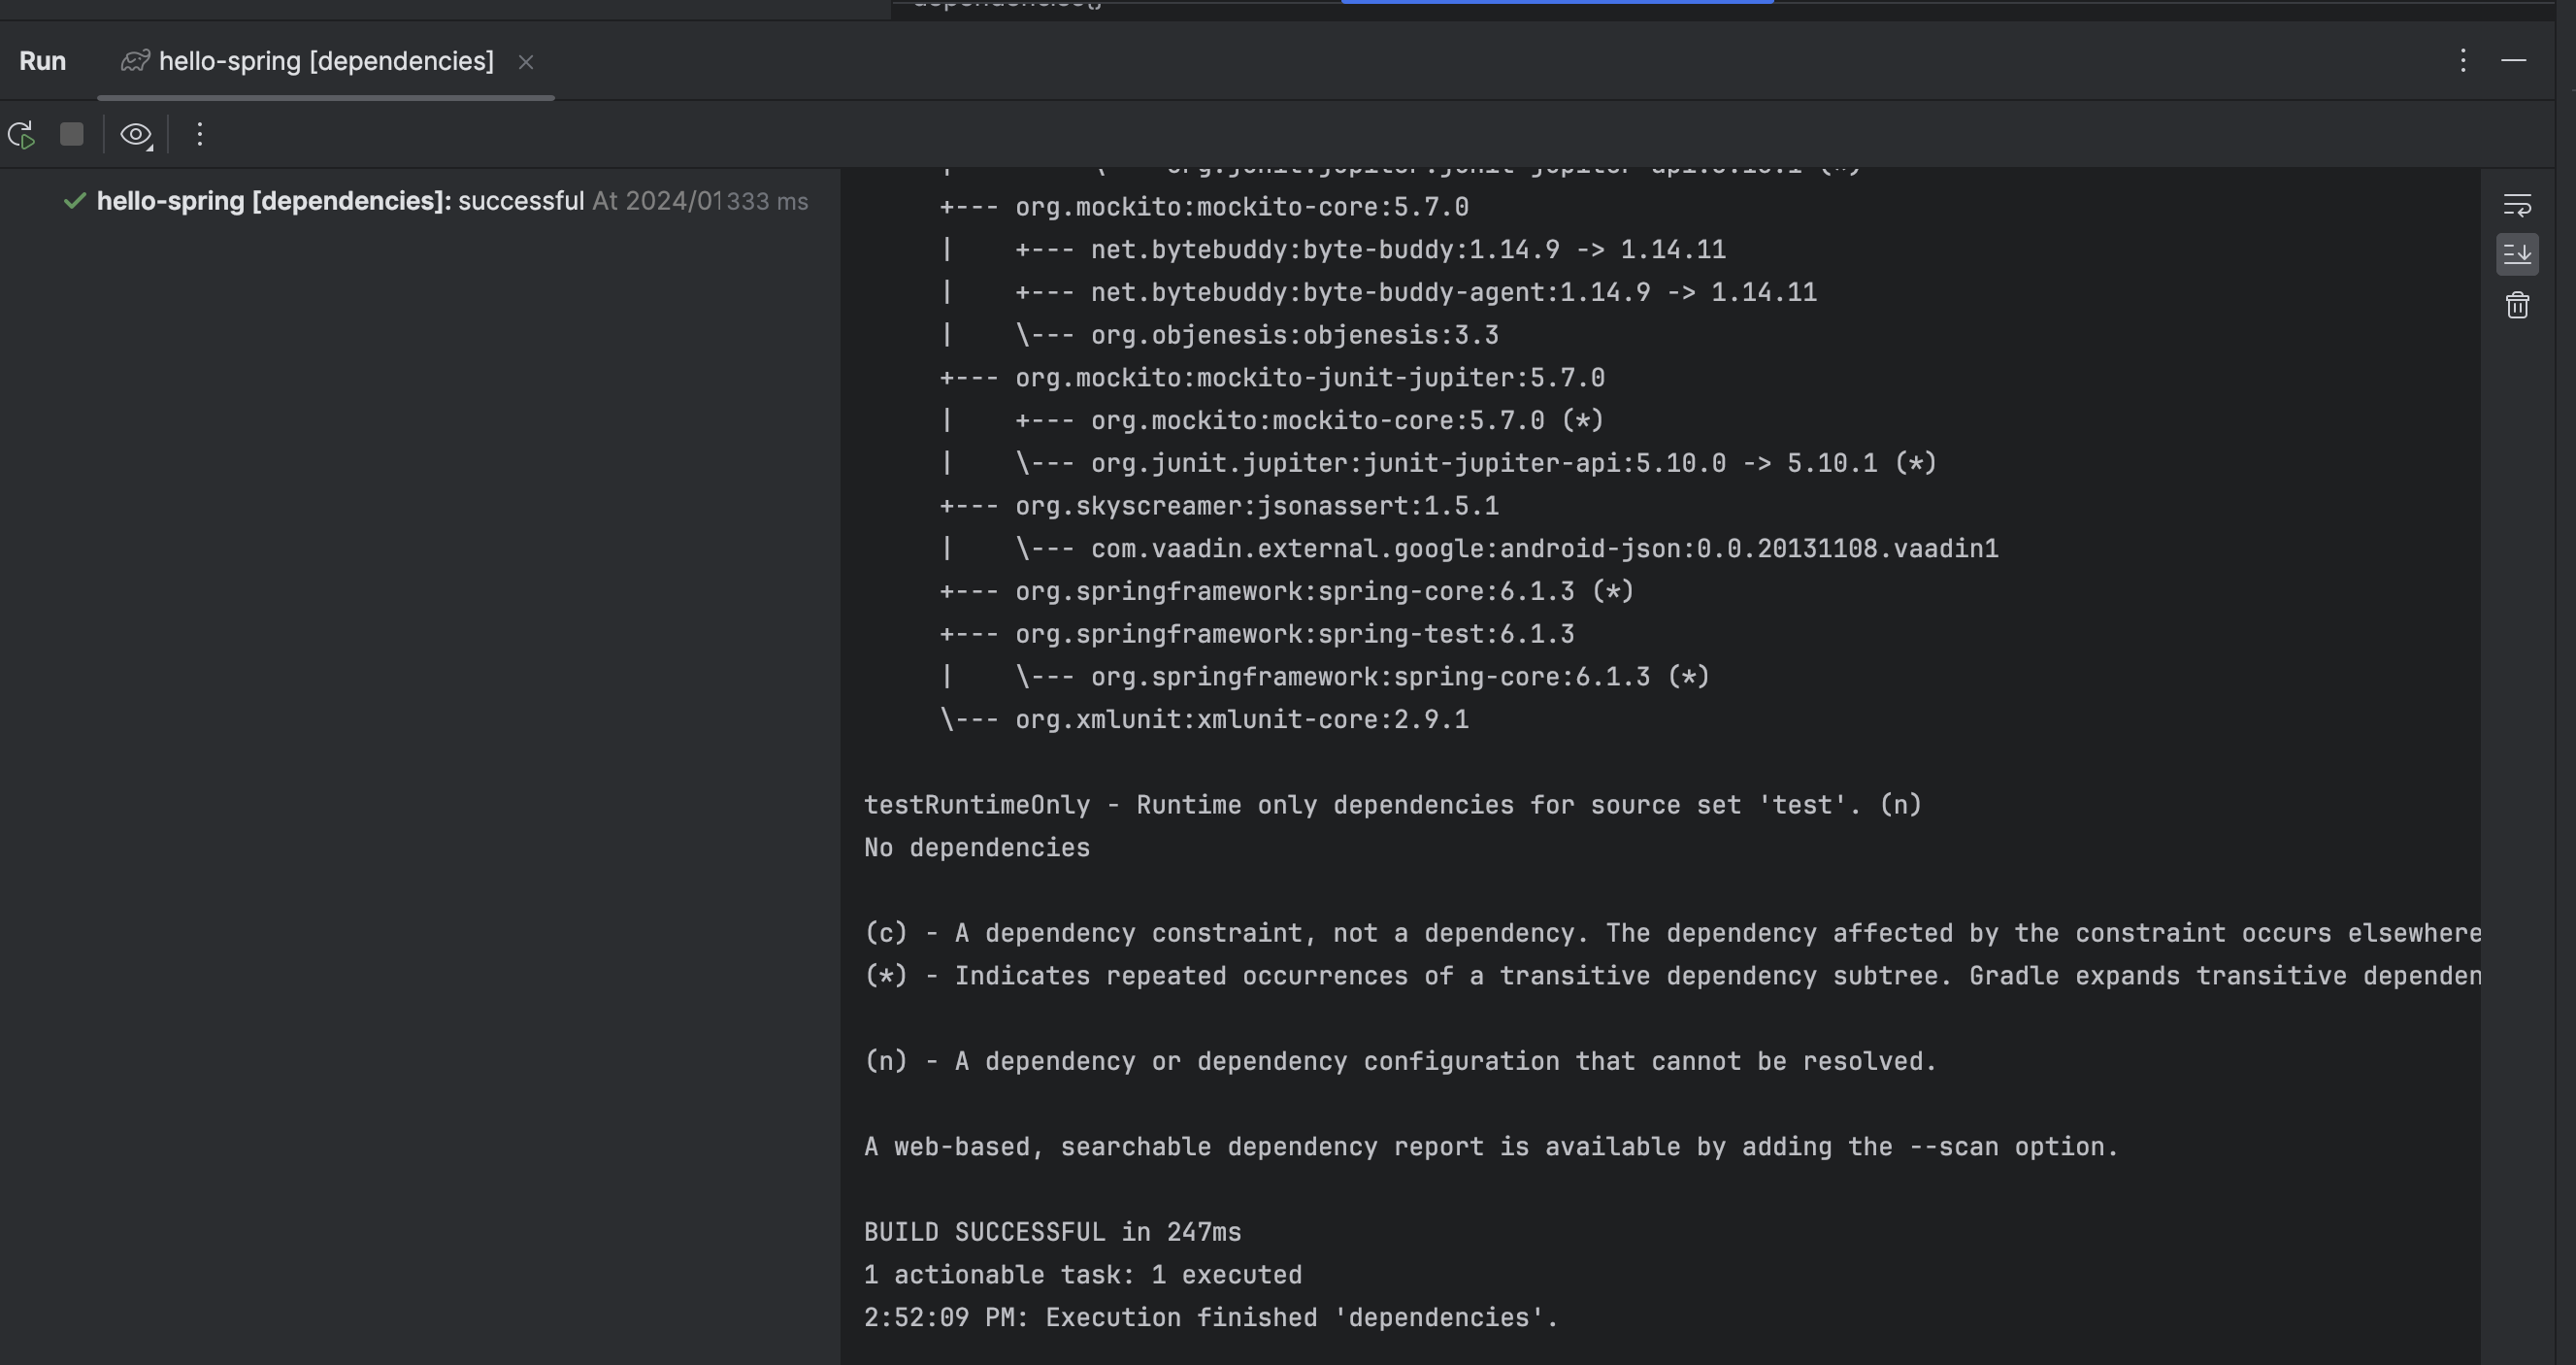Stop the running Gradle task
2576x1365 pixels.
[72, 134]
